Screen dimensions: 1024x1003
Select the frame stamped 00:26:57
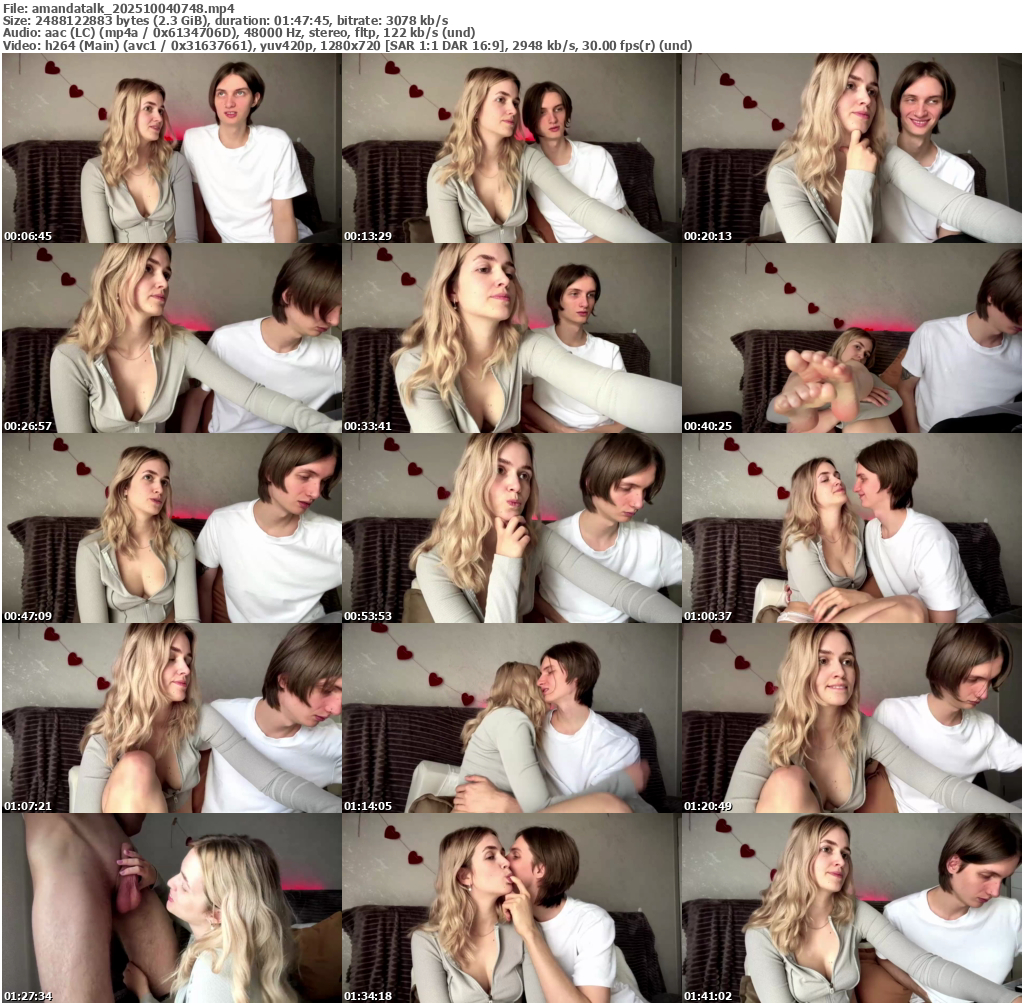pos(171,338)
